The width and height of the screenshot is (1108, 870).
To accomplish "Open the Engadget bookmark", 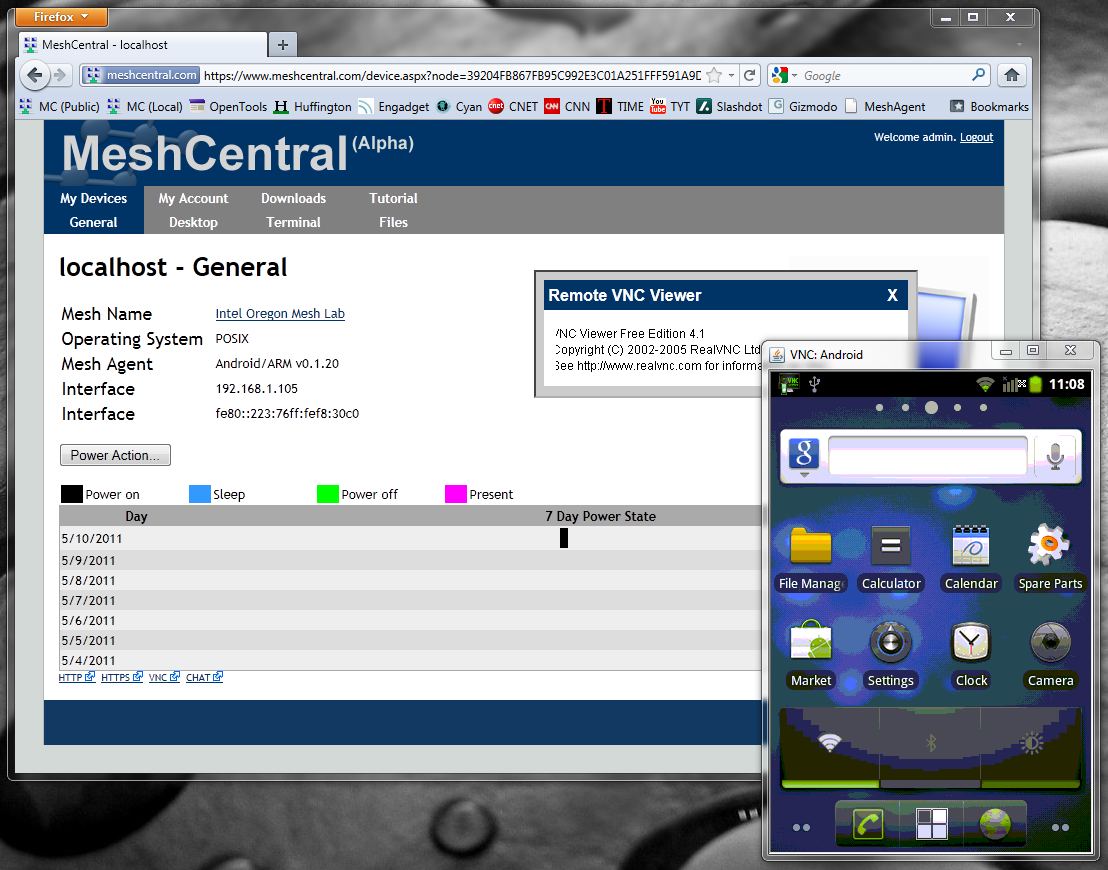I will pyautogui.click(x=394, y=107).
